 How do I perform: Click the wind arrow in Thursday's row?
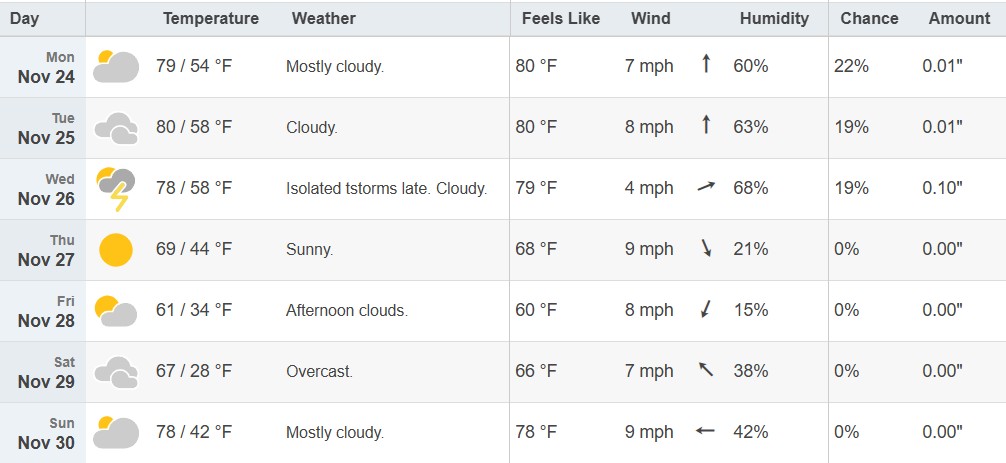(706, 249)
